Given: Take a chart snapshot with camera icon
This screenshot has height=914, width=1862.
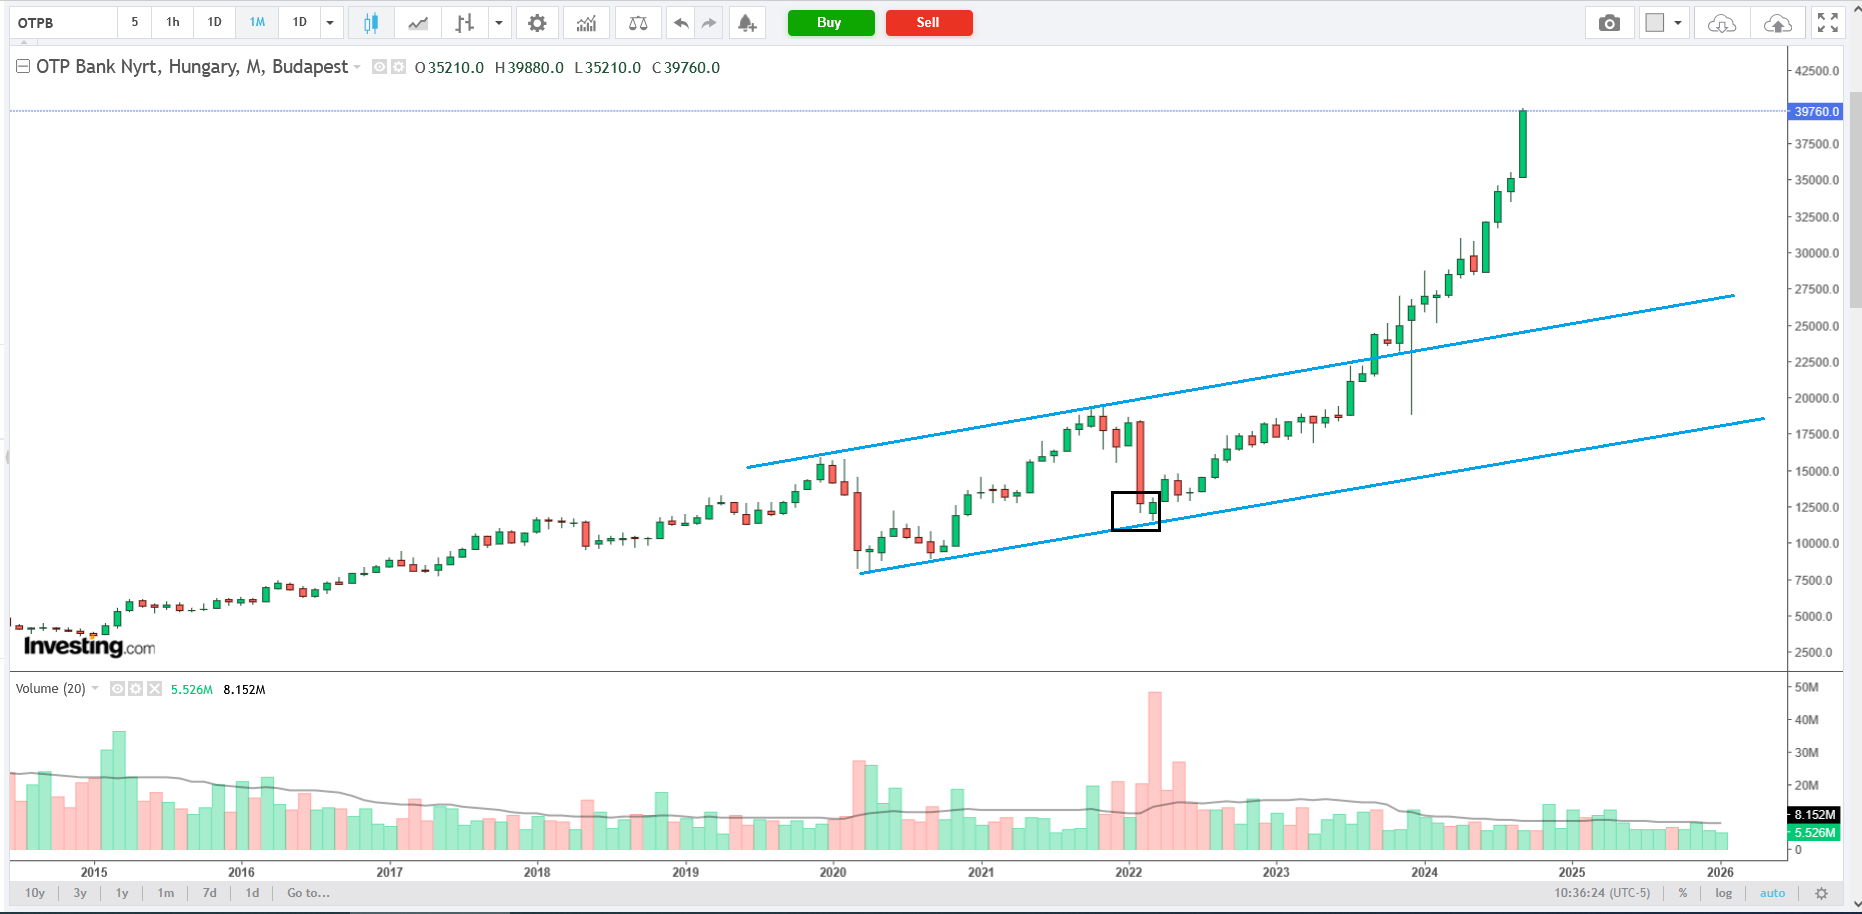Looking at the screenshot, I should (x=1609, y=23).
